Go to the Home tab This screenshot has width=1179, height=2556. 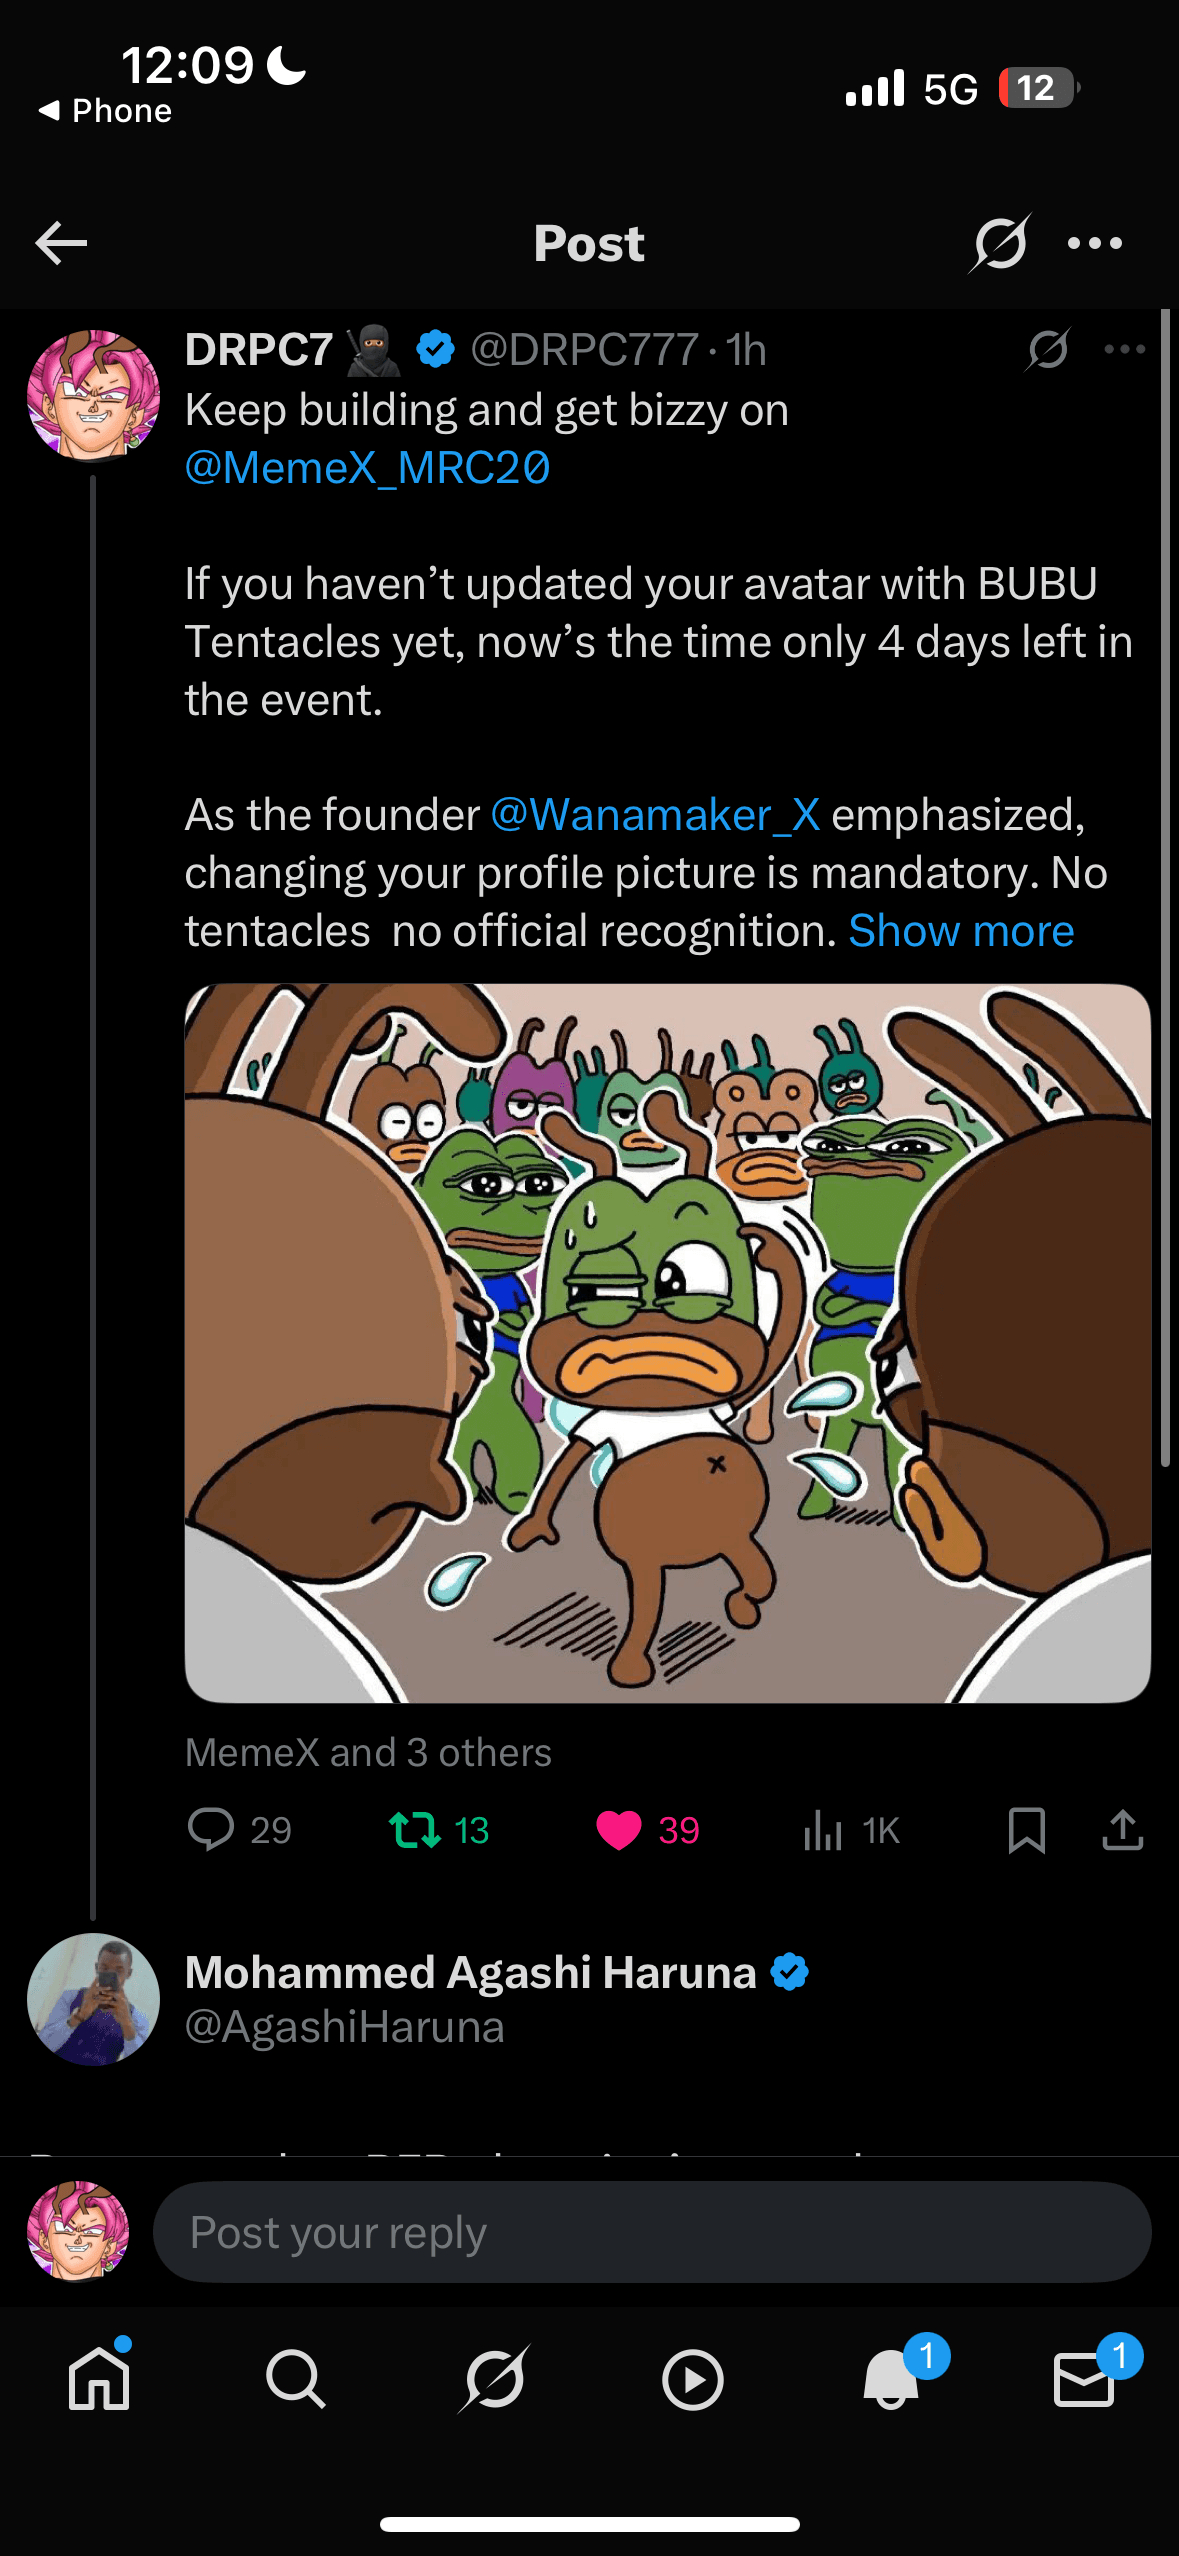[99, 2378]
